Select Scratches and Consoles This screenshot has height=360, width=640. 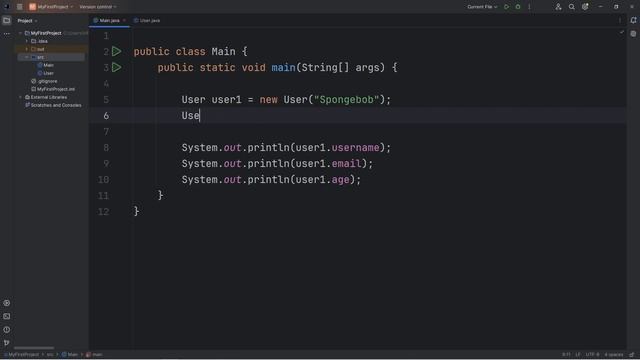[53, 105]
